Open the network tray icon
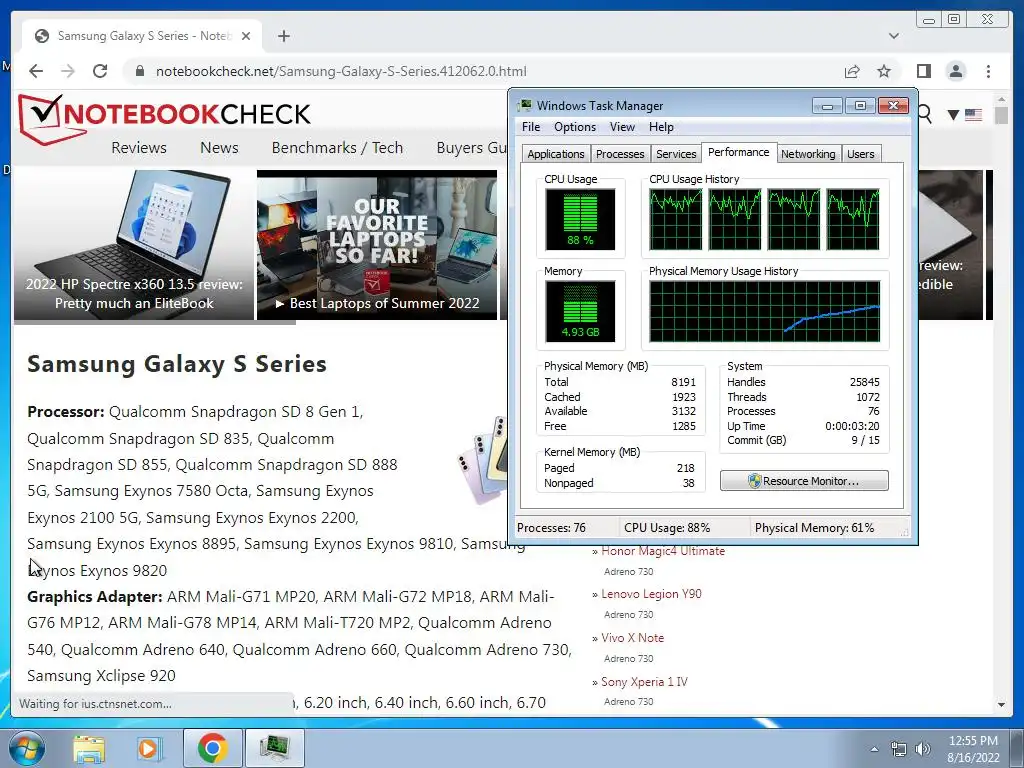 click(899, 749)
